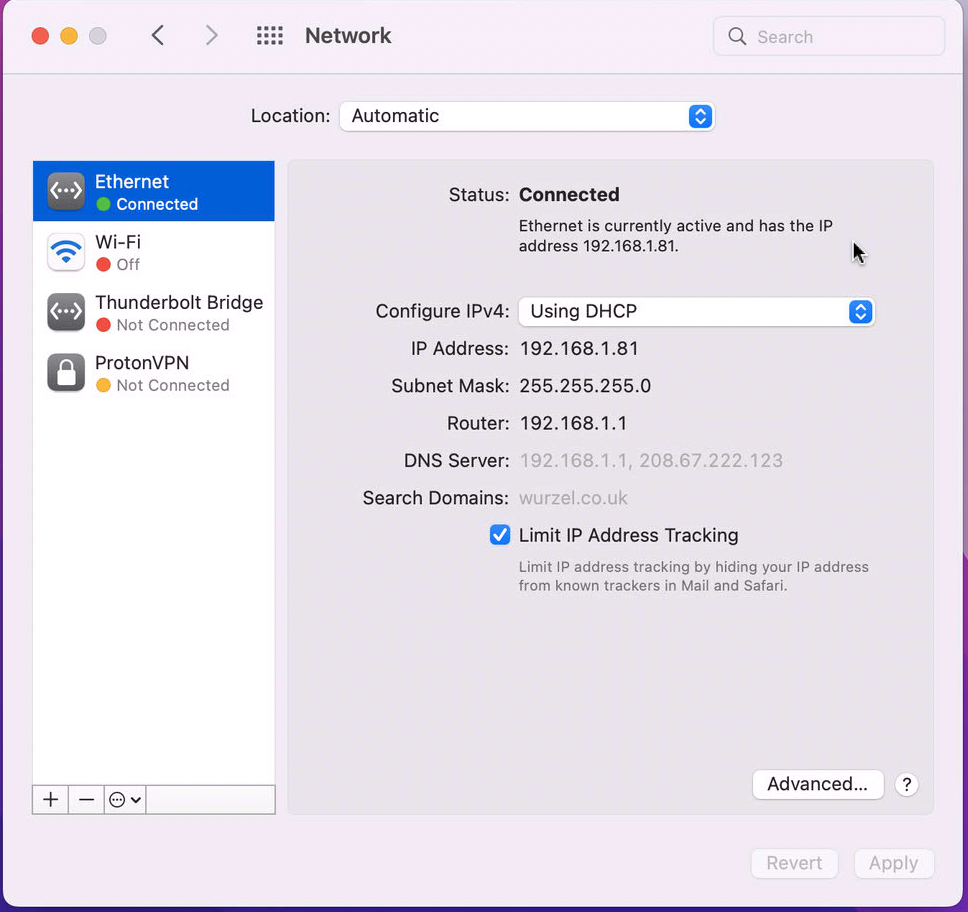Image resolution: width=968 pixels, height=912 pixels.
Task: Open the service action menu with ellipsis
Action: (x=125, y=800)
